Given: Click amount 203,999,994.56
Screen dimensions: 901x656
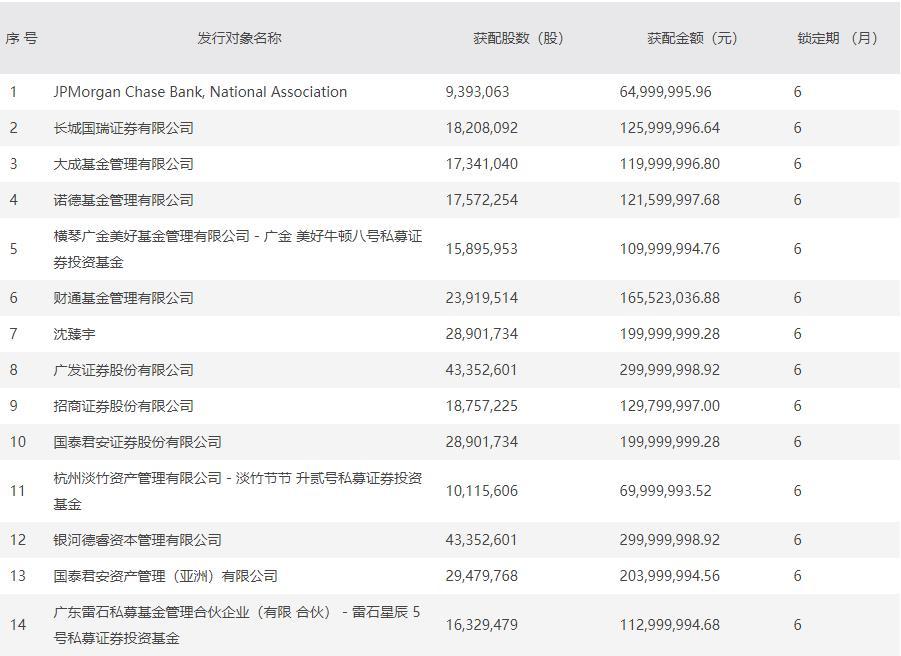Looking at the screenshot, I should point(669,576).
